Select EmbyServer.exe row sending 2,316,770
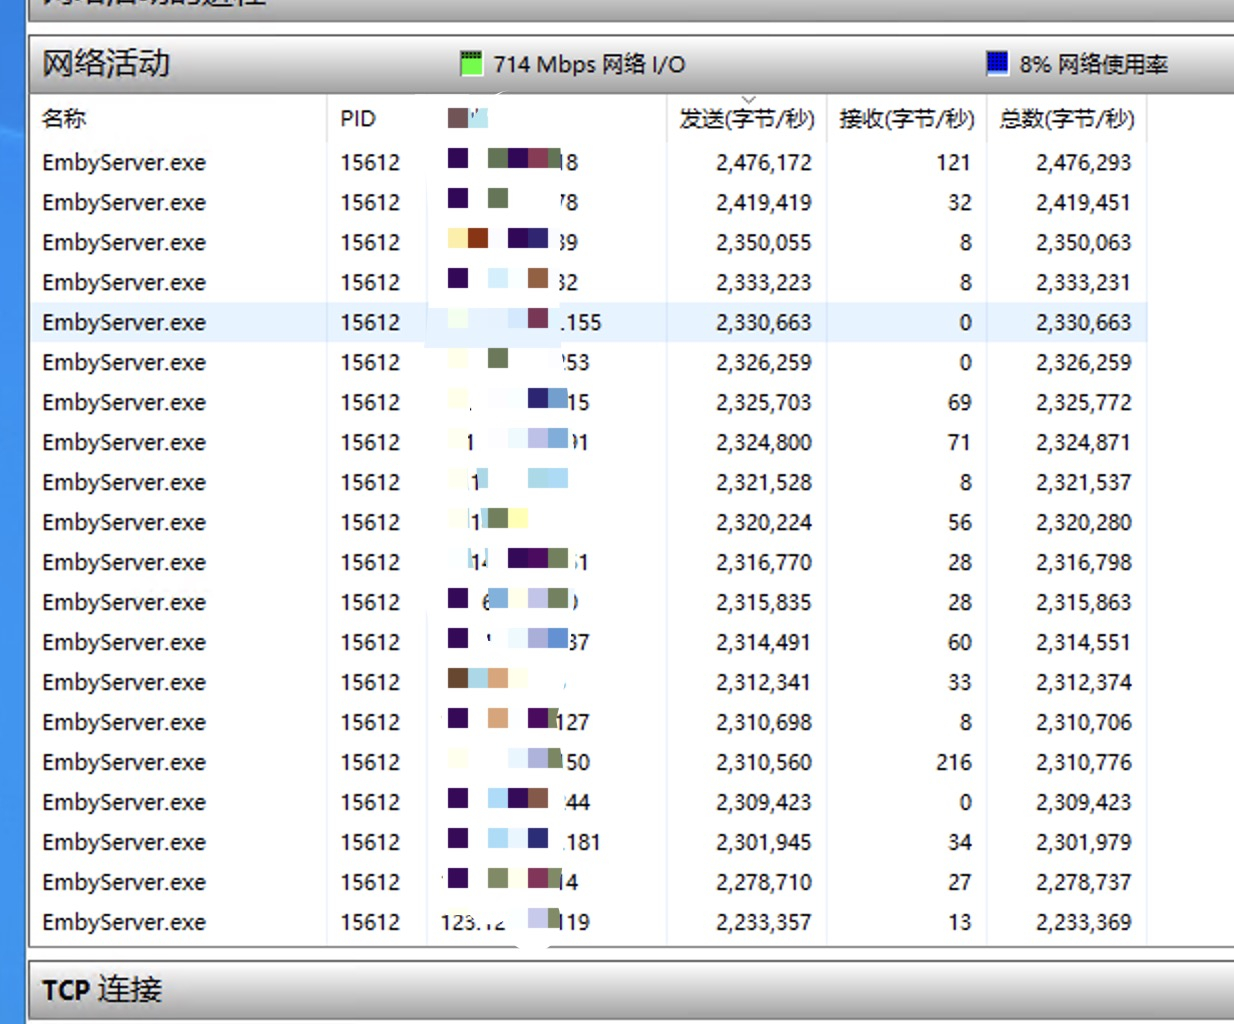Screen dimensions: 1234x1024 (x=588, y=562)
